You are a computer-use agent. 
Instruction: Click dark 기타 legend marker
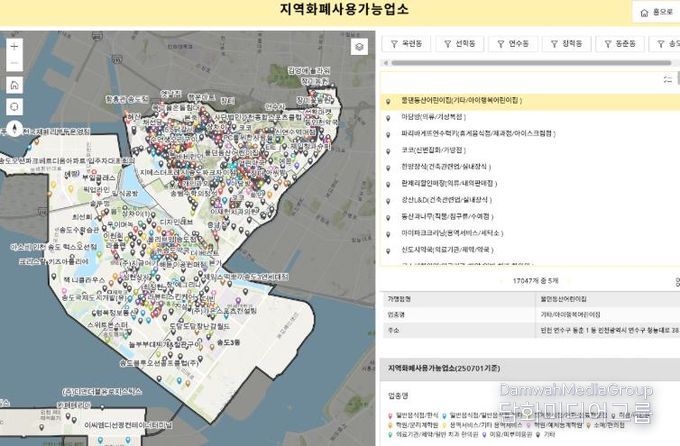coord(539,434)
